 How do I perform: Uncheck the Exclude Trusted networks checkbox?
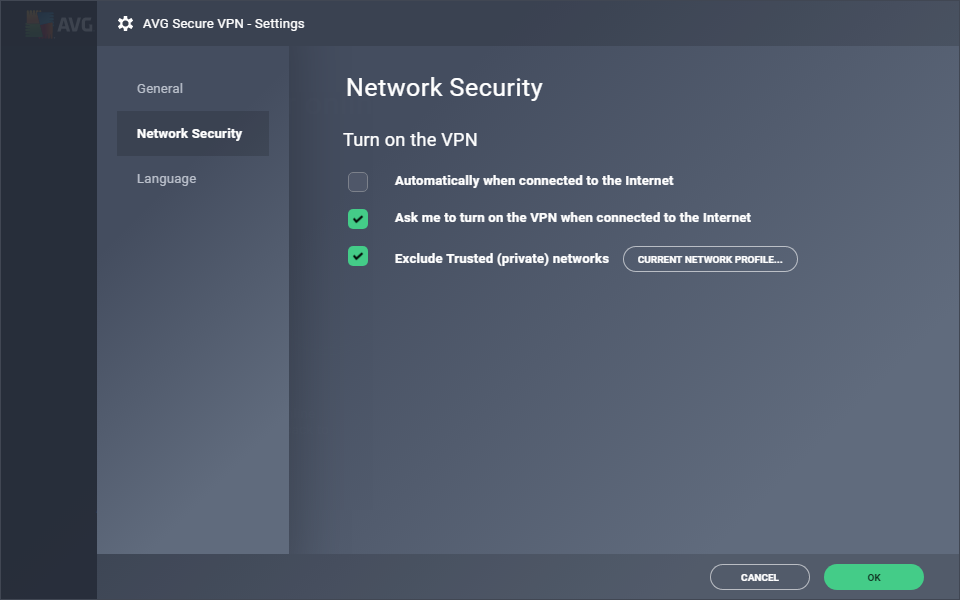pos(358,257)
